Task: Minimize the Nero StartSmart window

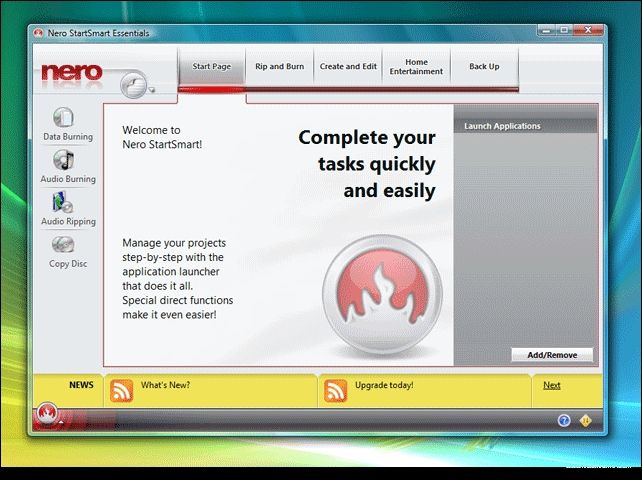Action: click(x=546, y=30)
